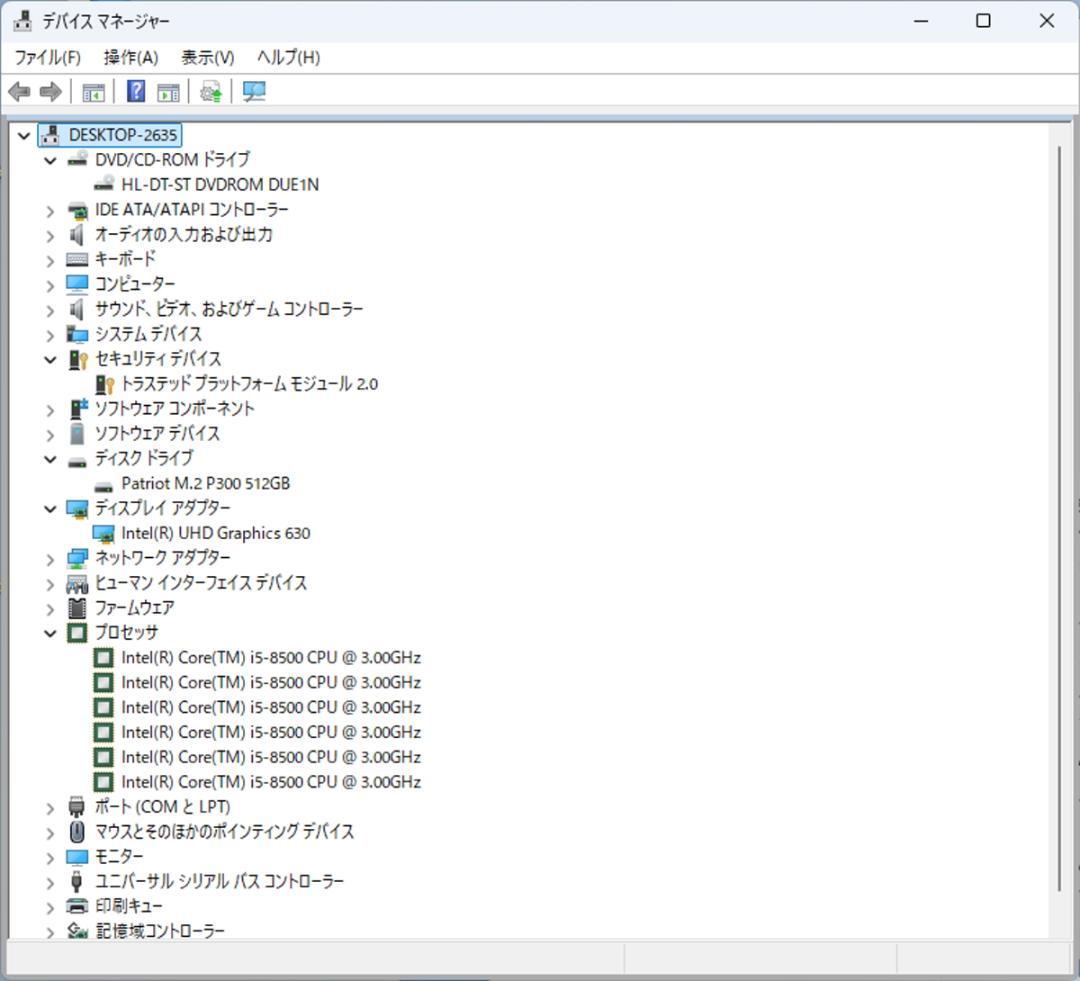Expand the ネットワーク アダプター category
1080x981 pixels.
pyautogui.click(x=49, y=558)
